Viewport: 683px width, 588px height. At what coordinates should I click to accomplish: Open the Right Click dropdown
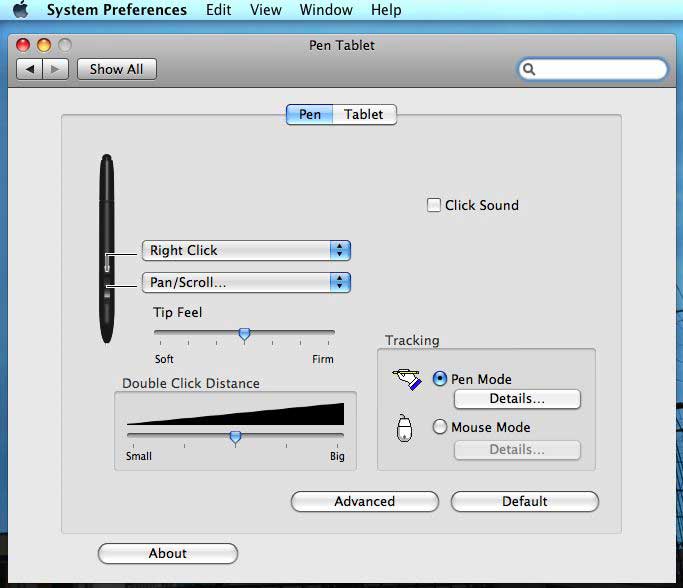tap(246, 250)
